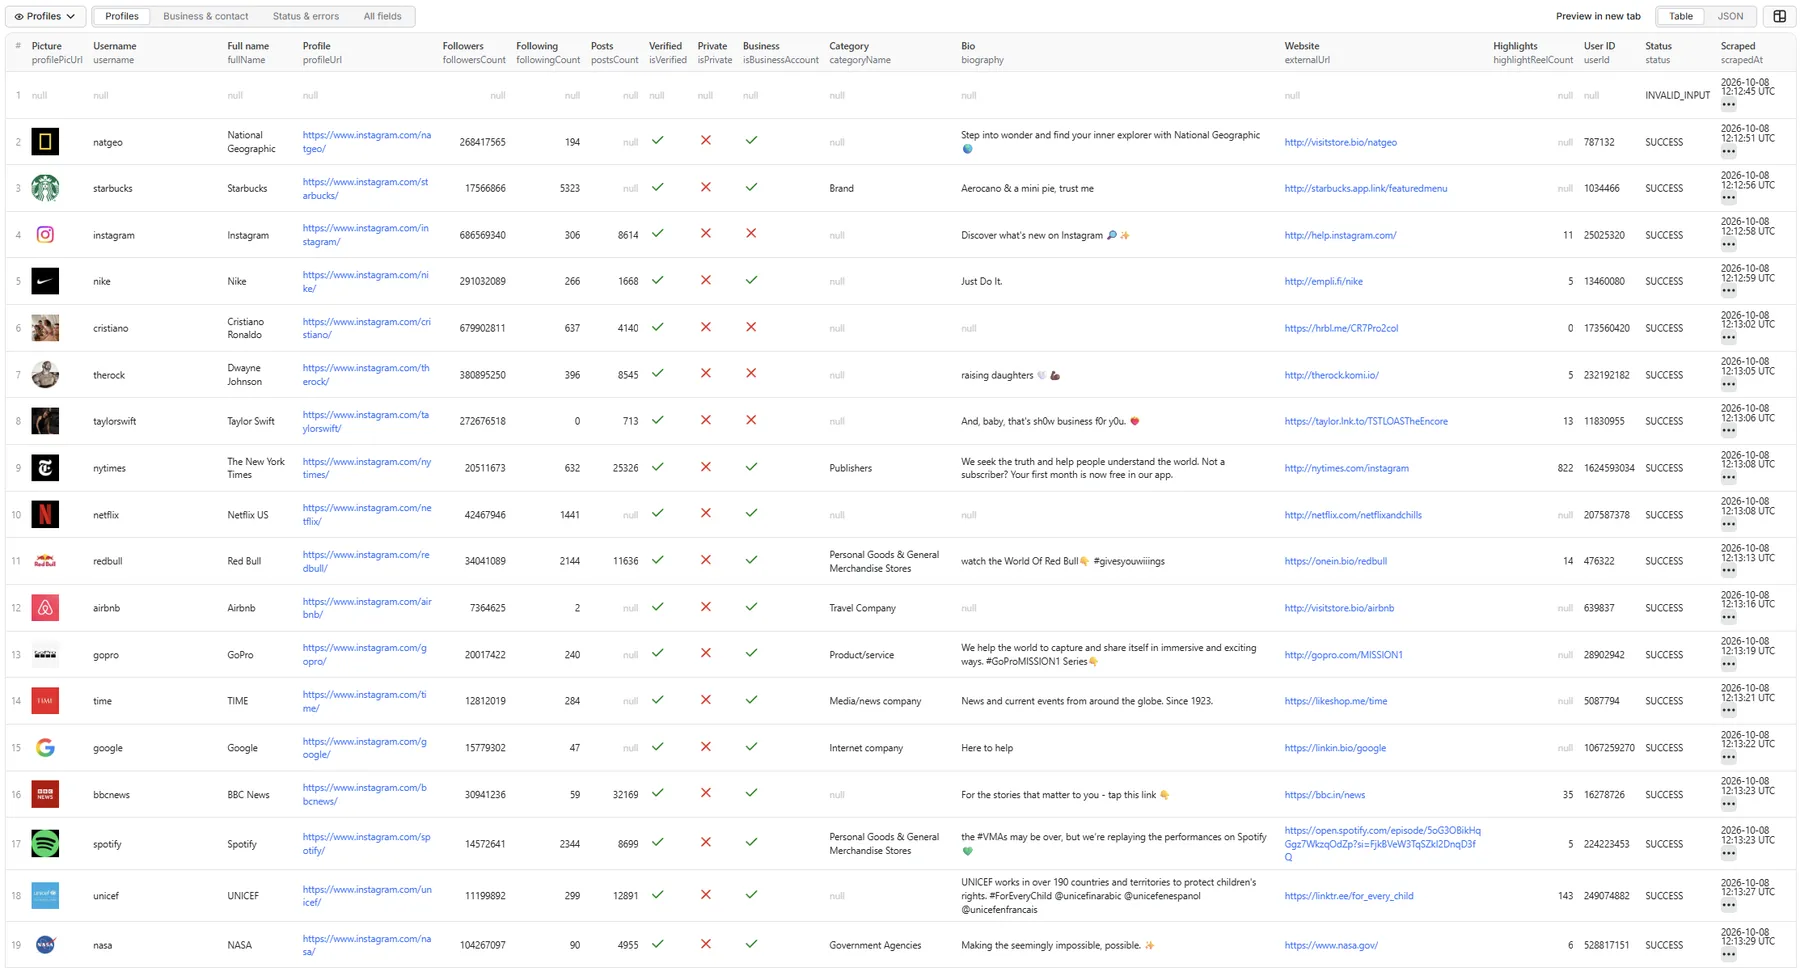
Task: Click the Followers column header
Action: pos(473,52)
